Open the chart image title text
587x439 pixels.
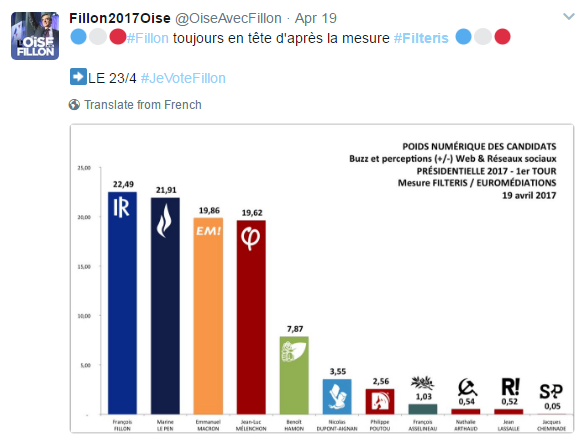pyautogui.click(x=453, y=171)
